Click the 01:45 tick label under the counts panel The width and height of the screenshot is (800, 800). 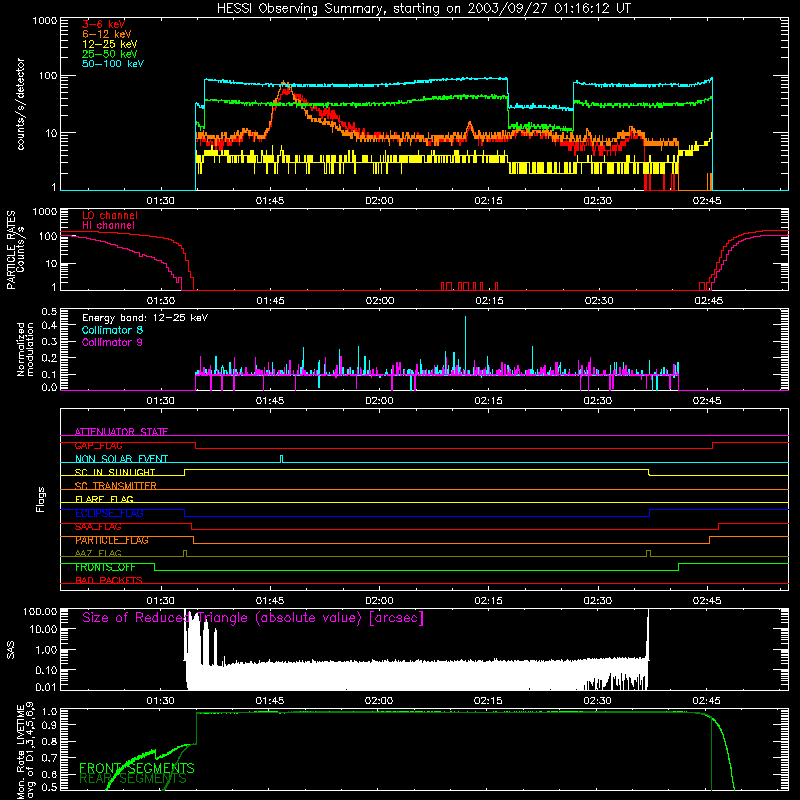coord(270,201)
